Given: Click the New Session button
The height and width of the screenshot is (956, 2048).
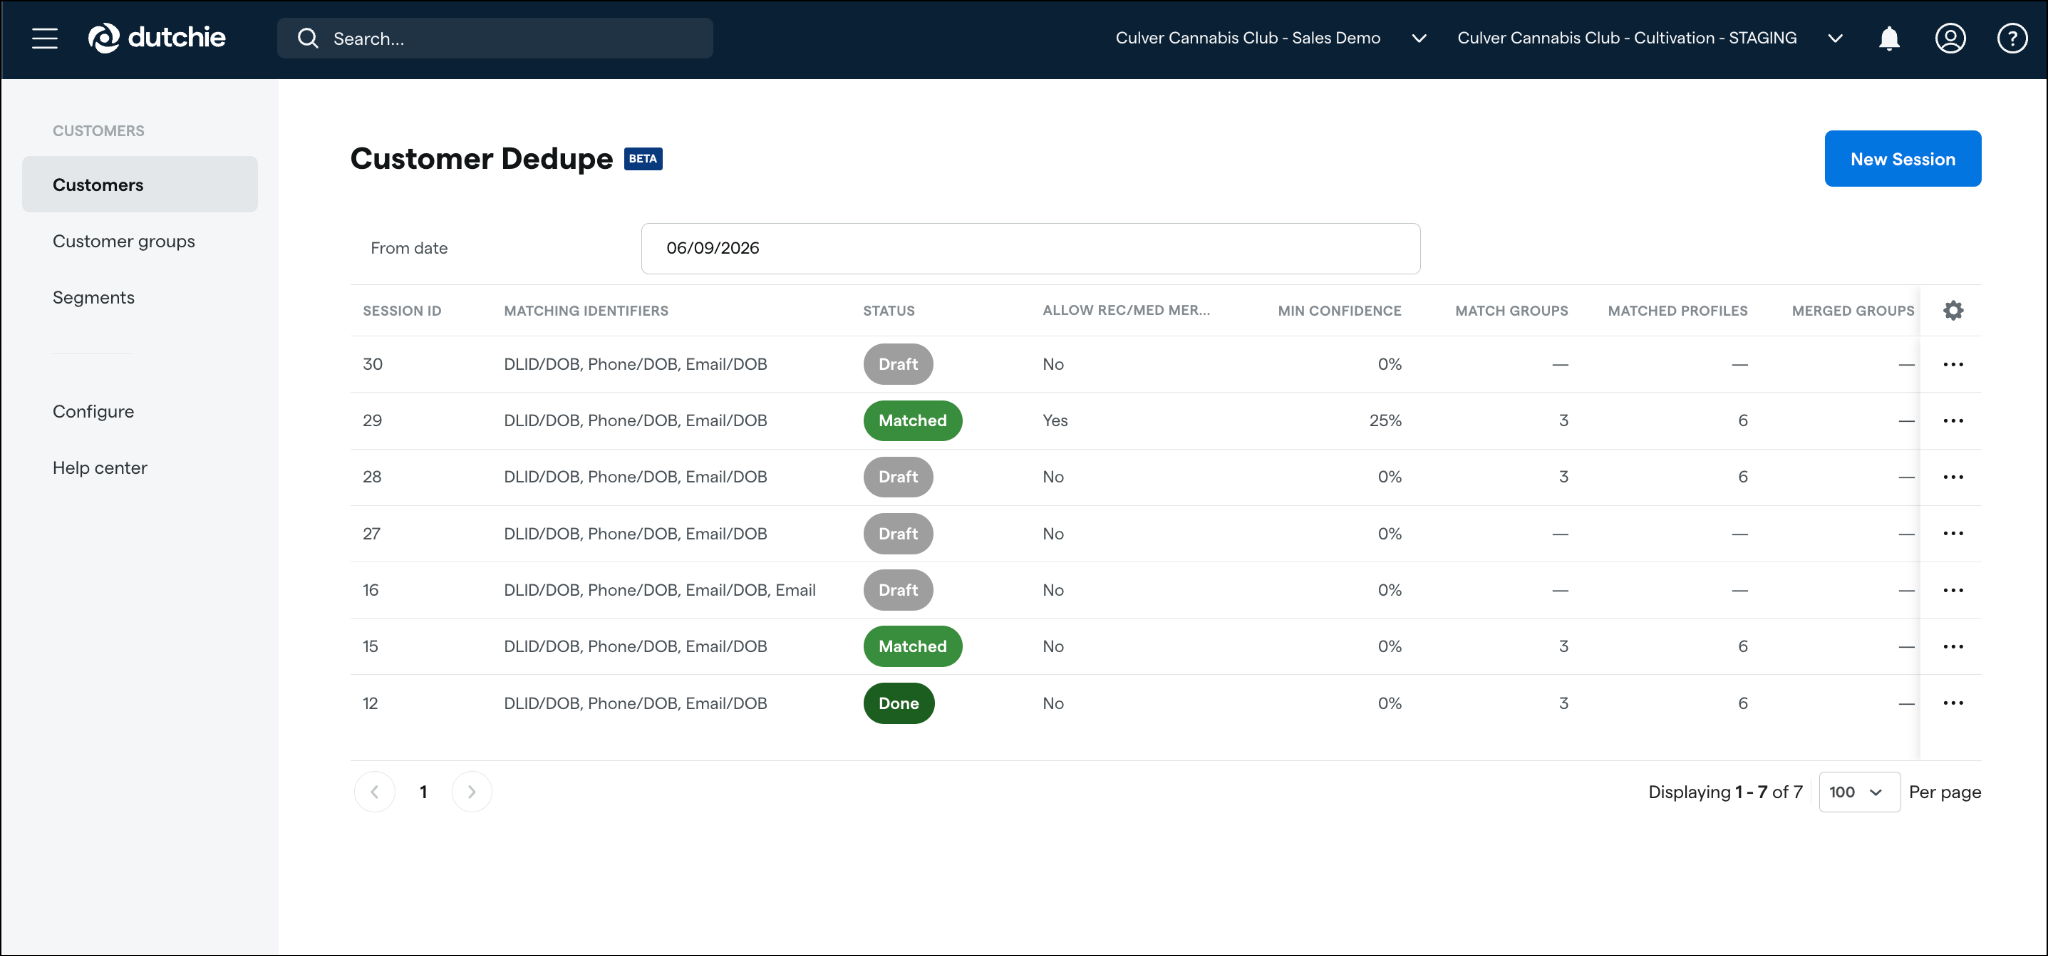Looking at the screenshot, I should point(1902,158).
